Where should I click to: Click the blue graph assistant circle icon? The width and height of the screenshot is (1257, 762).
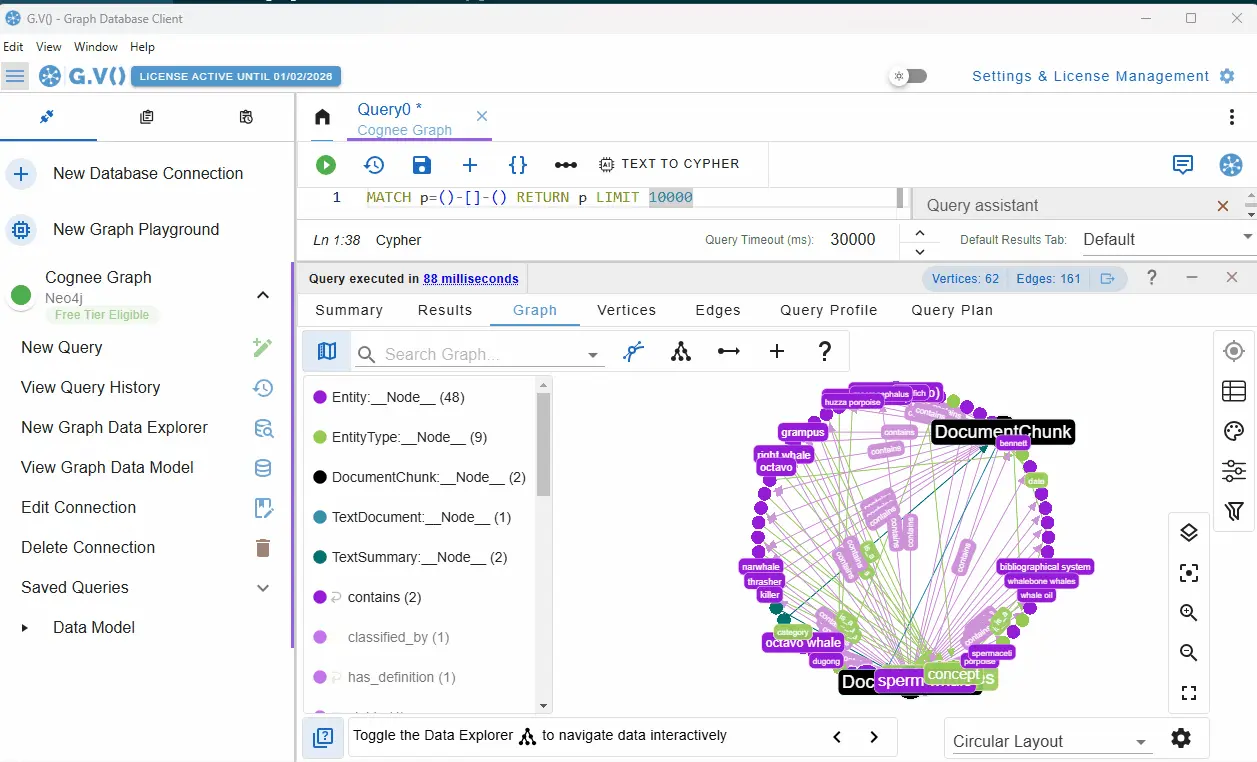point(1231,165)
